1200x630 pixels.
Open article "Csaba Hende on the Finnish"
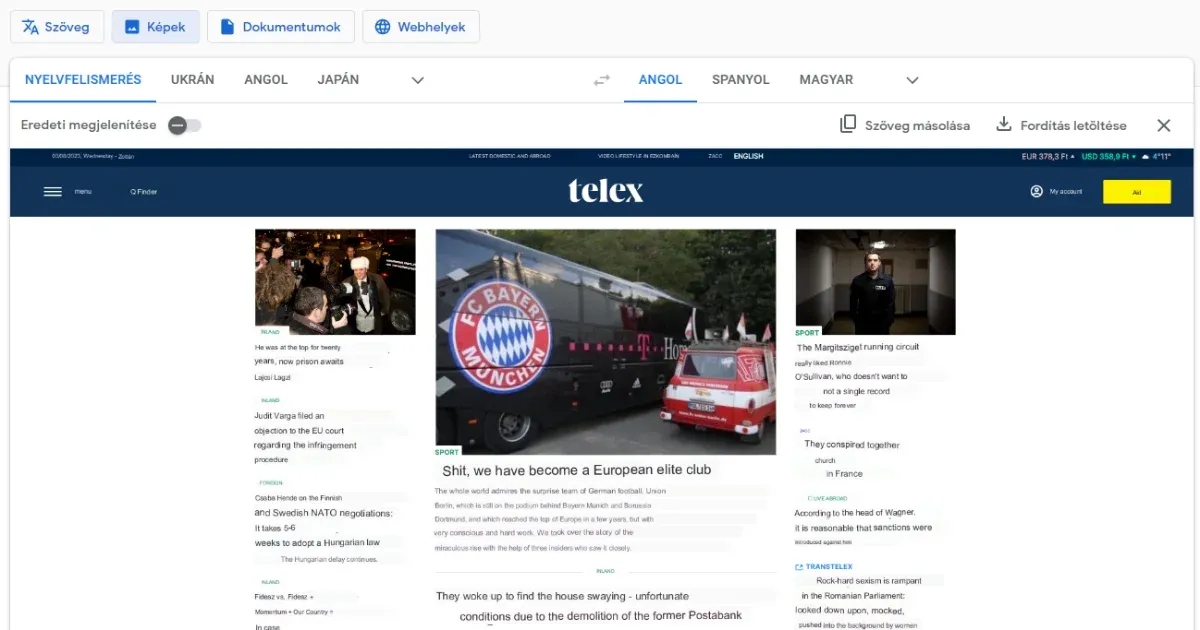[x=298, y=498]
